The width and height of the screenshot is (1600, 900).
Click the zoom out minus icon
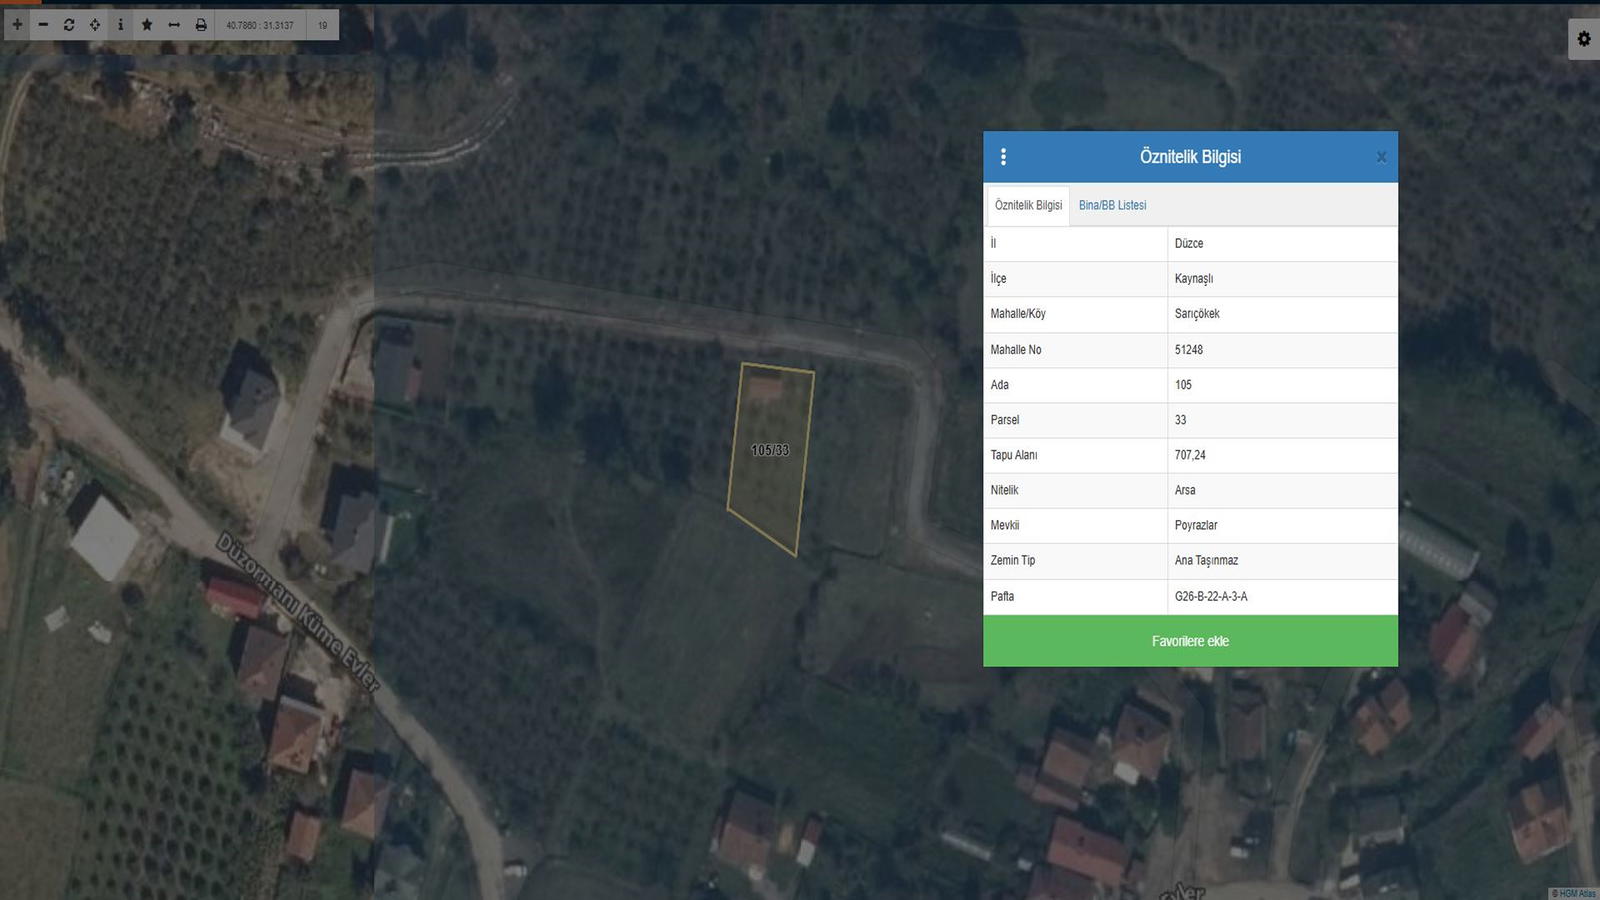(43, 25)
